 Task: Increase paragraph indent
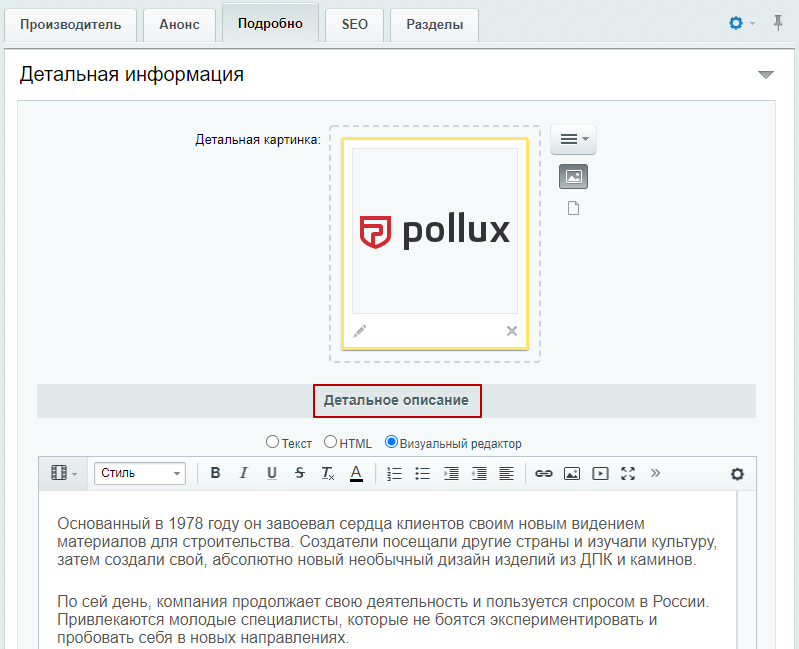tap(451, 473)
